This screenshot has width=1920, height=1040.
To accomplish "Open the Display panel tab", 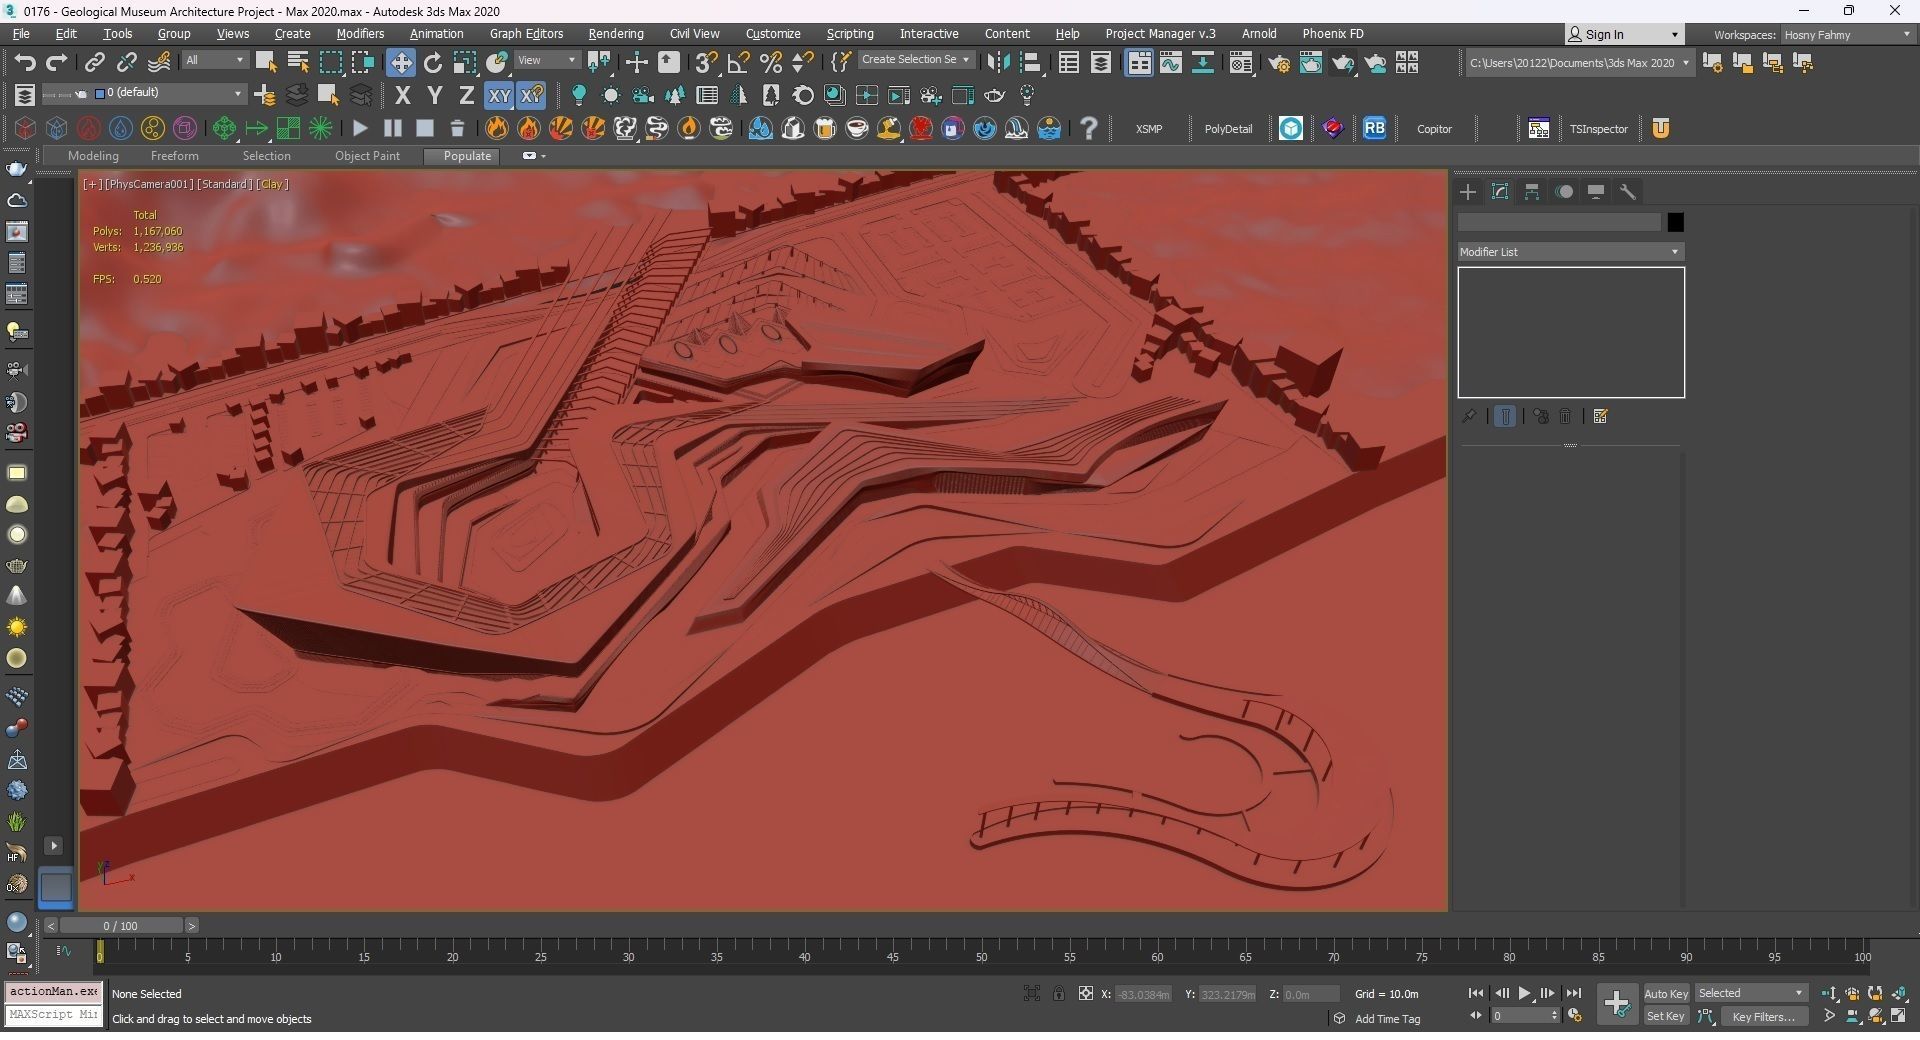I will 1596,192.
